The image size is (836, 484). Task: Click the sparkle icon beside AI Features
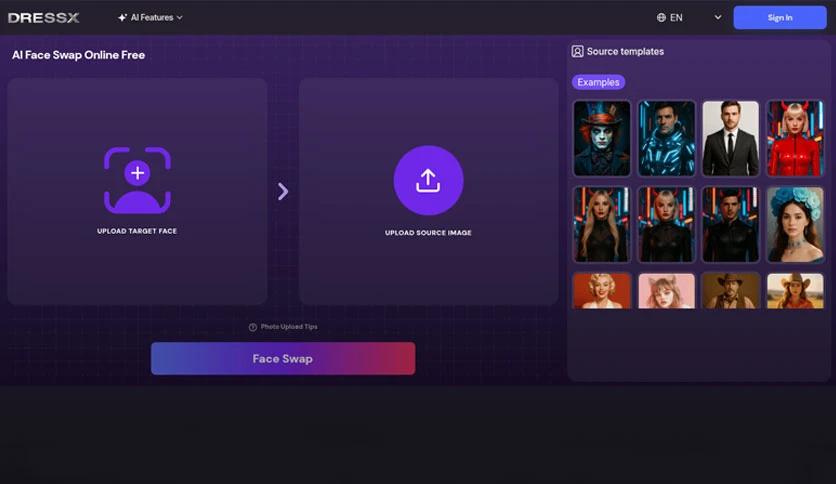(x=122, y=18)
